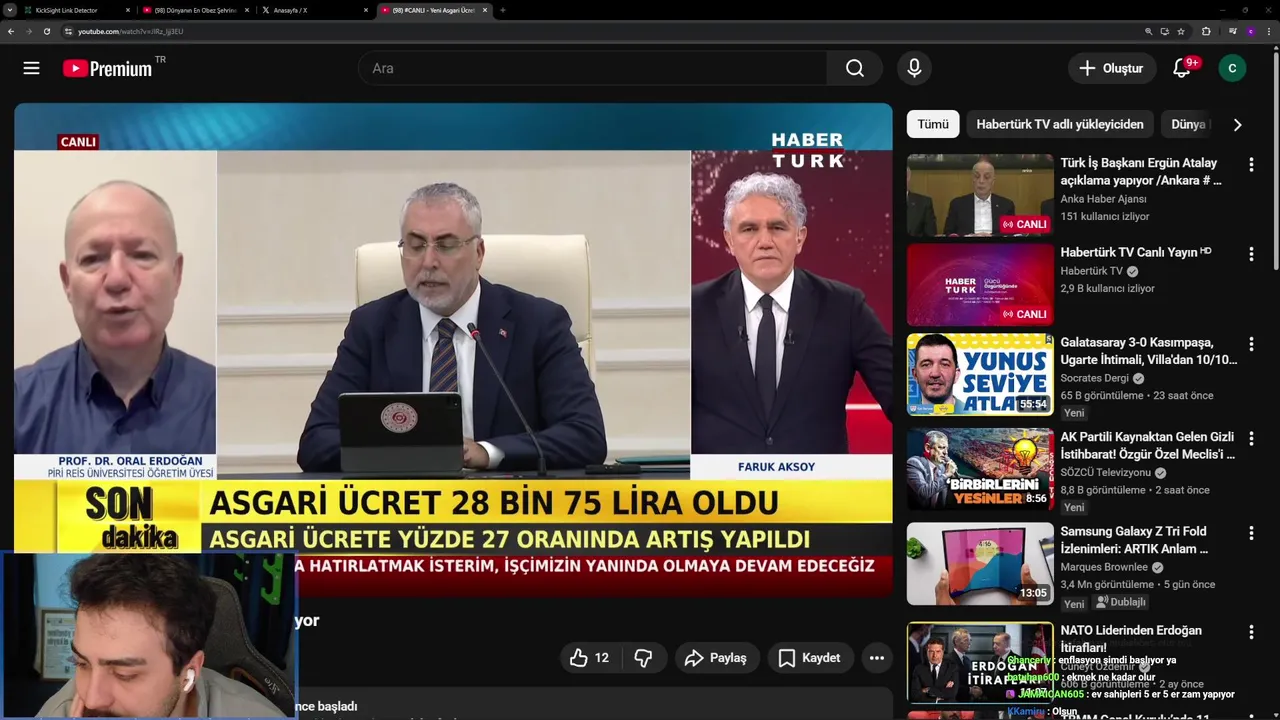
Task: Open the media control icon in the toolbar
Action: point(1233,31)
